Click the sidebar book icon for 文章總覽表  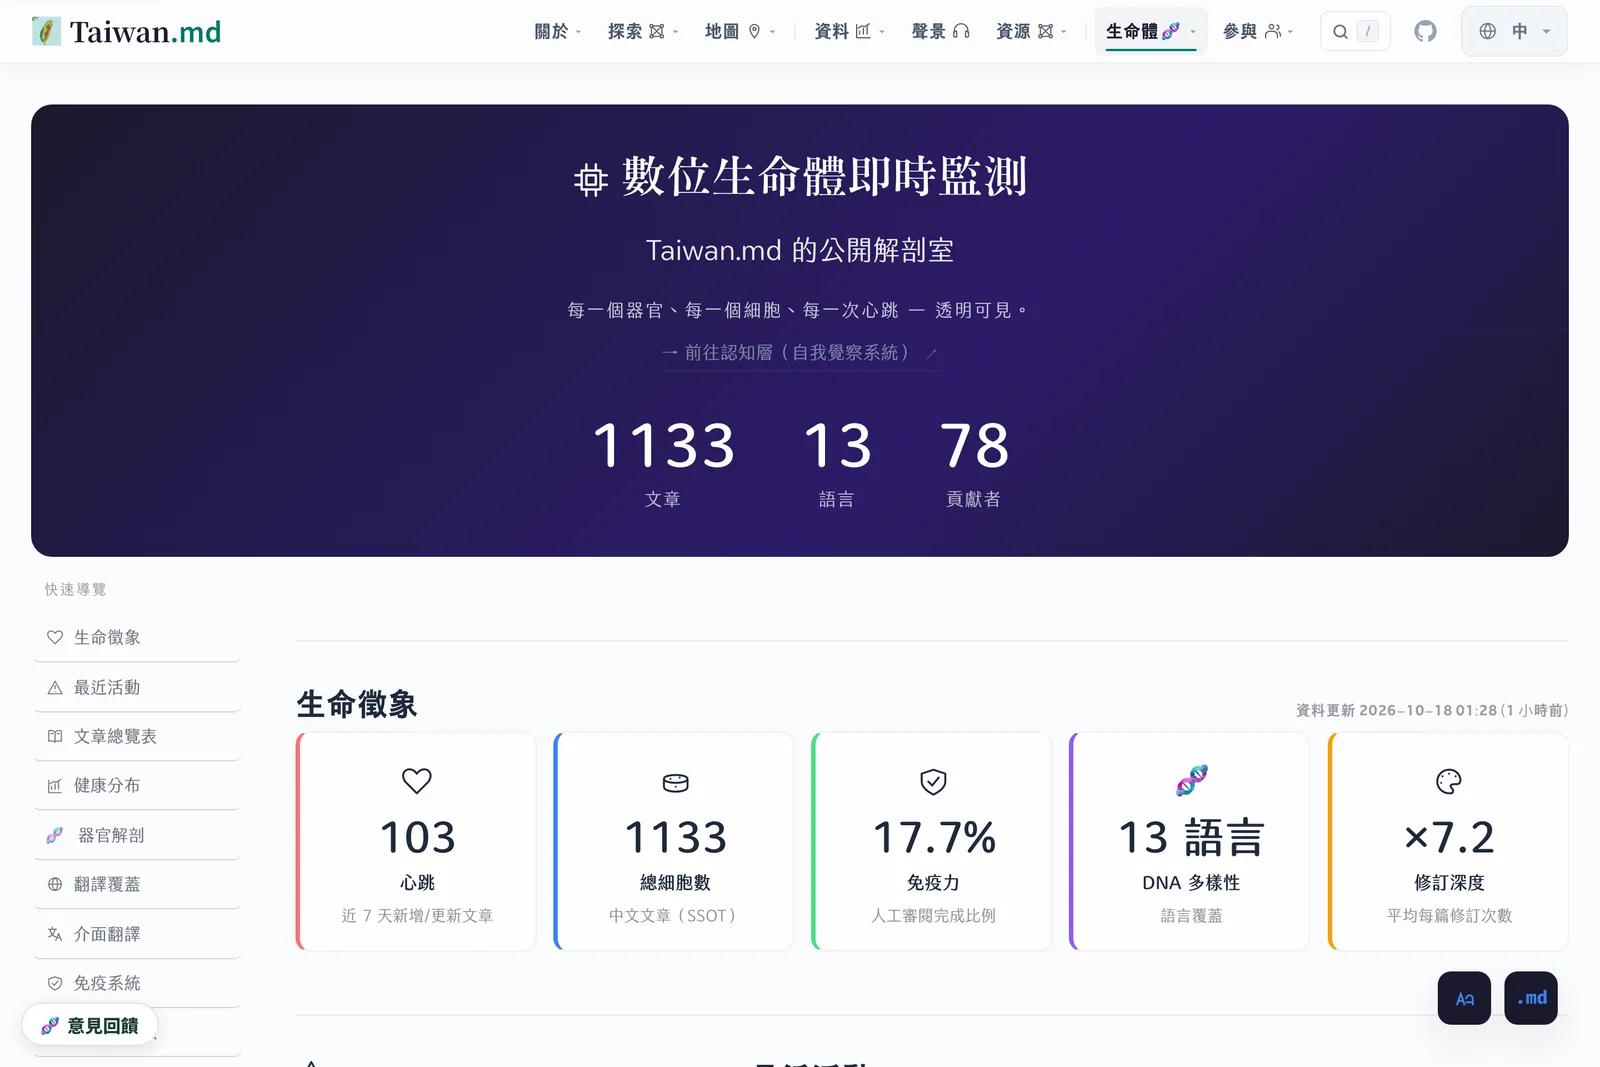(x=55, y=736)
